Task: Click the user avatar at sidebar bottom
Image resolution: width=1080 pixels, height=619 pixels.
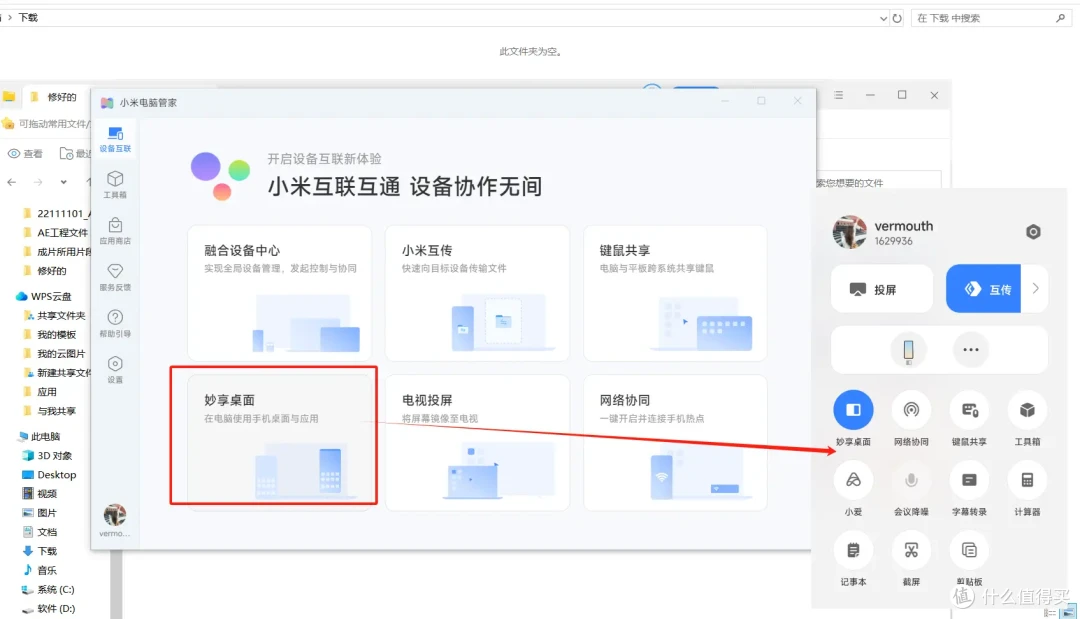Action: [115, 515]
